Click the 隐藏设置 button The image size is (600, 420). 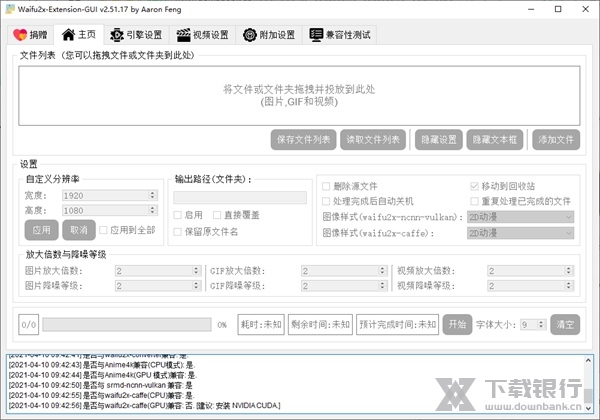click(x=439, y=140)
